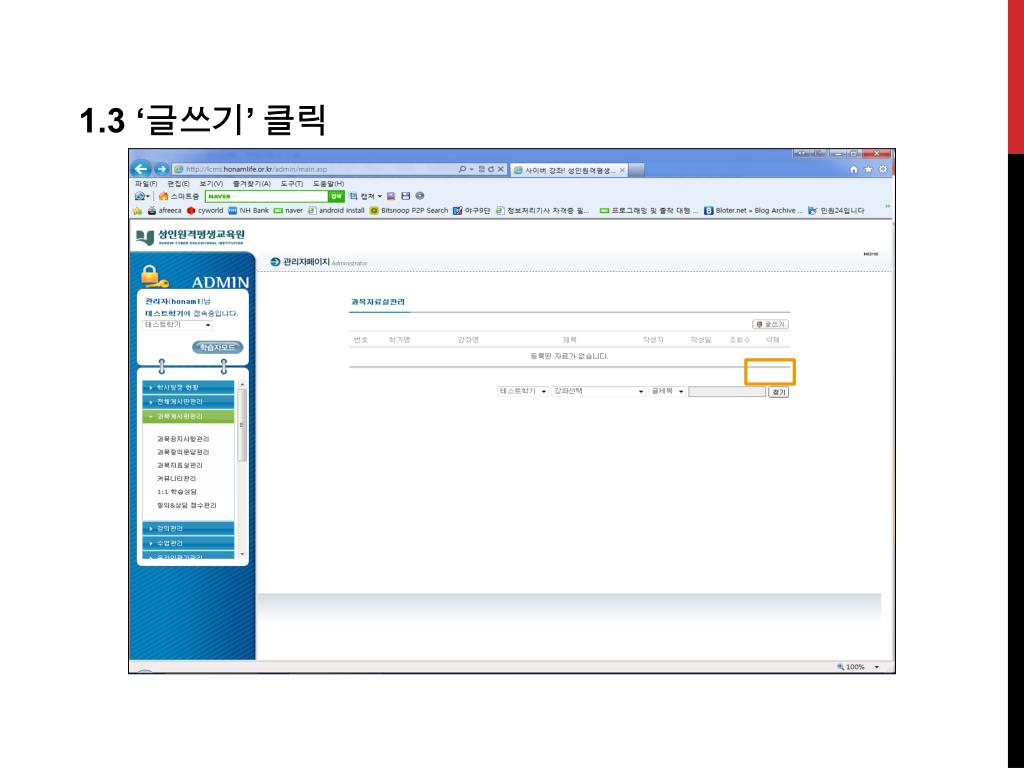Expand the 수업관리 sidebar menu
This screenshot has width=1024, height=768.
pyautogui.click(x=188, y=543)
